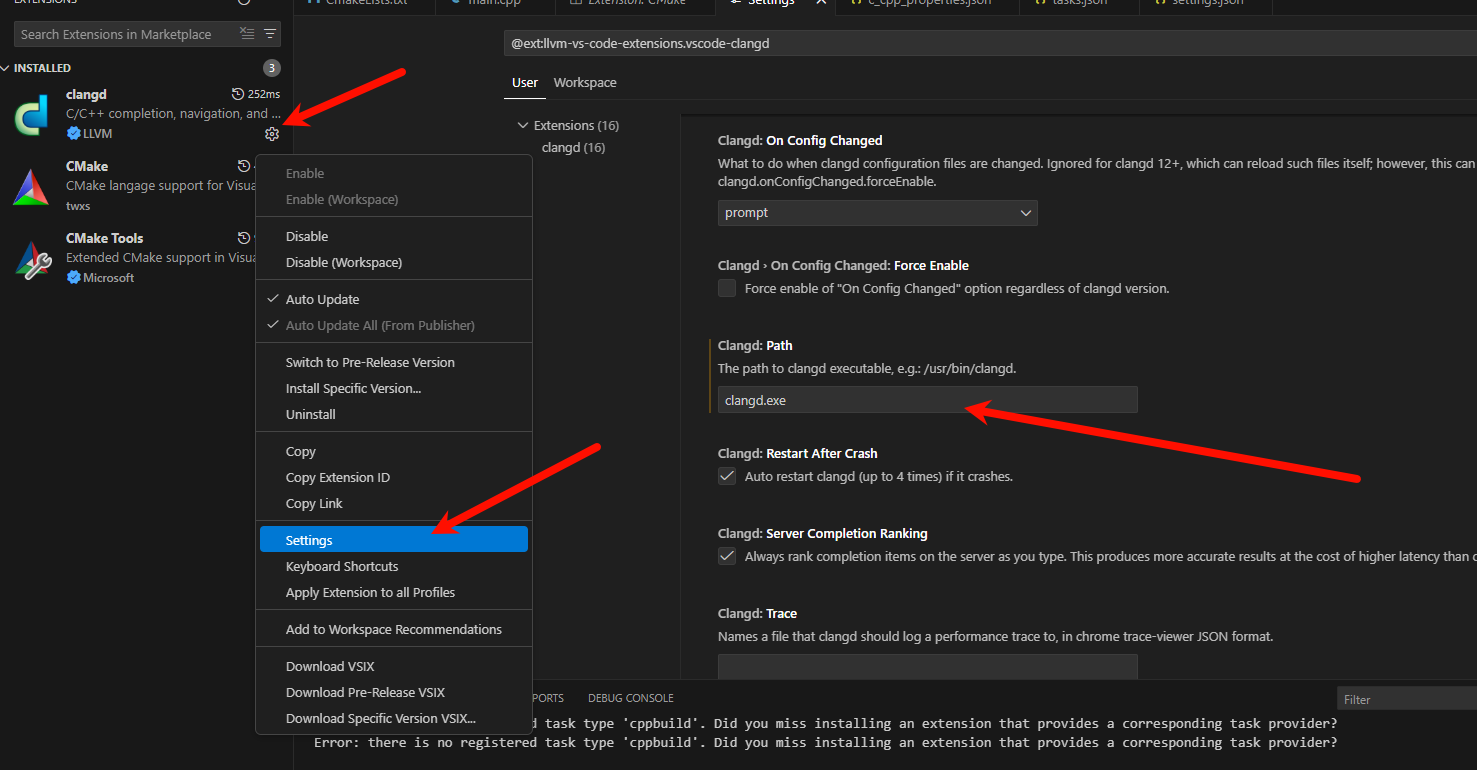Image resolution: width=1477 pixels, height=770 pixels.
Task: Click the clangd extension gear icon
Action: click(272, 134)
